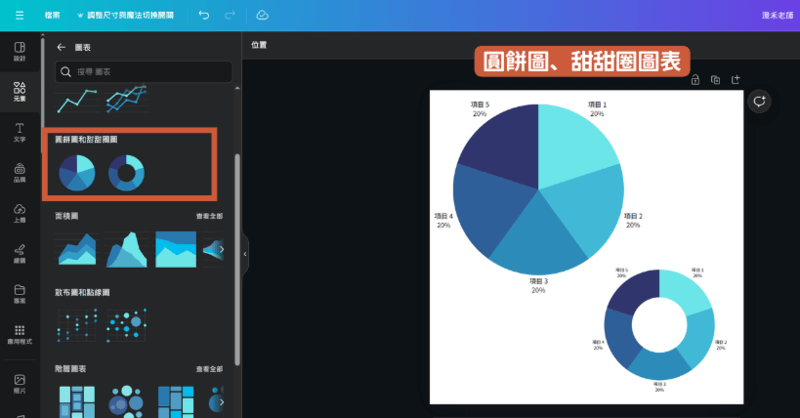Open the 檔案 (File) menu
Viewport: 800px width, 418px height.
(52, 16)
